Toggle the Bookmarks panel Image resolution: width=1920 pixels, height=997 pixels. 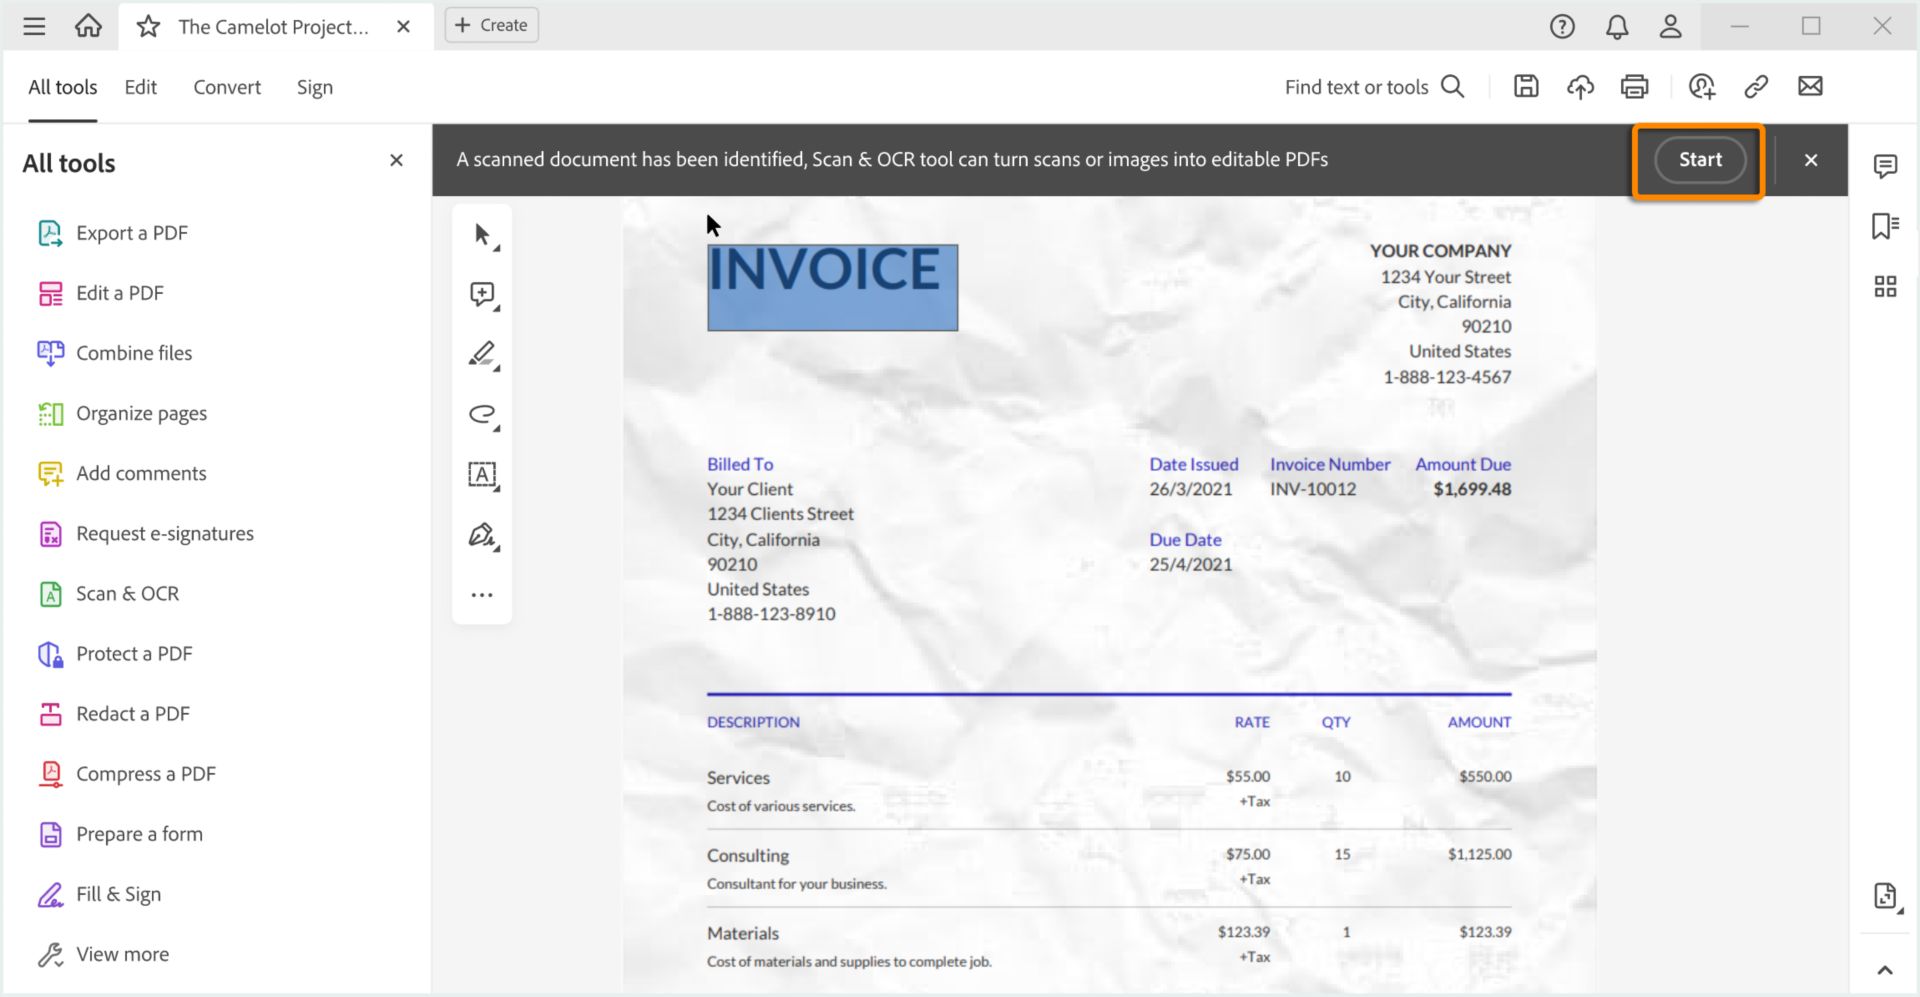click(1884, 227)
